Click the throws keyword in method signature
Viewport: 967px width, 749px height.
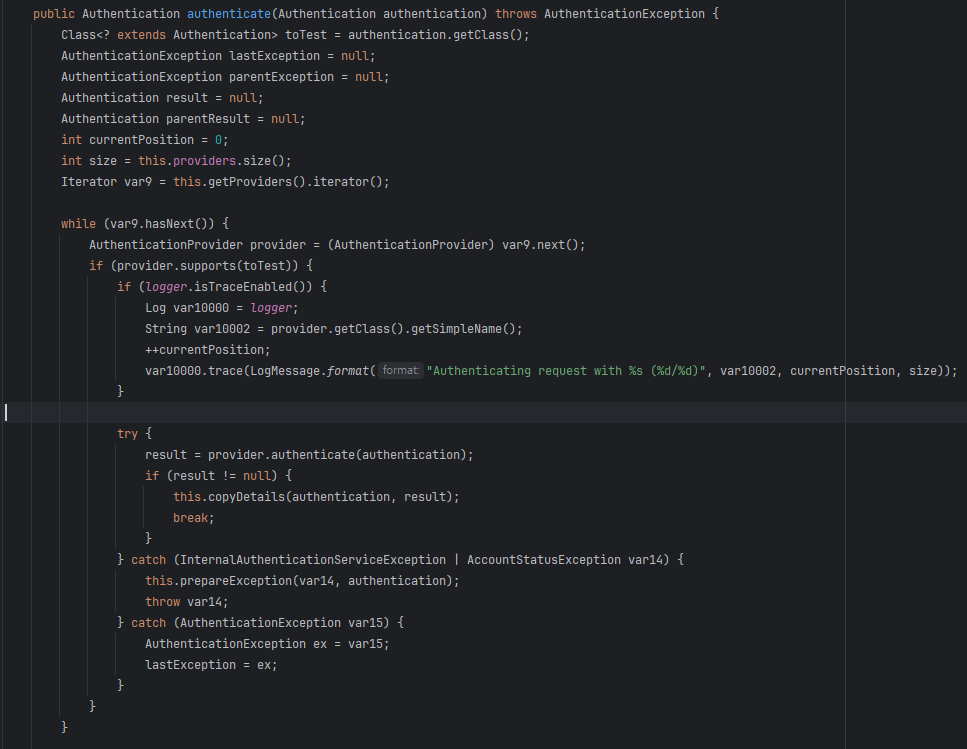tap(516, 14)
